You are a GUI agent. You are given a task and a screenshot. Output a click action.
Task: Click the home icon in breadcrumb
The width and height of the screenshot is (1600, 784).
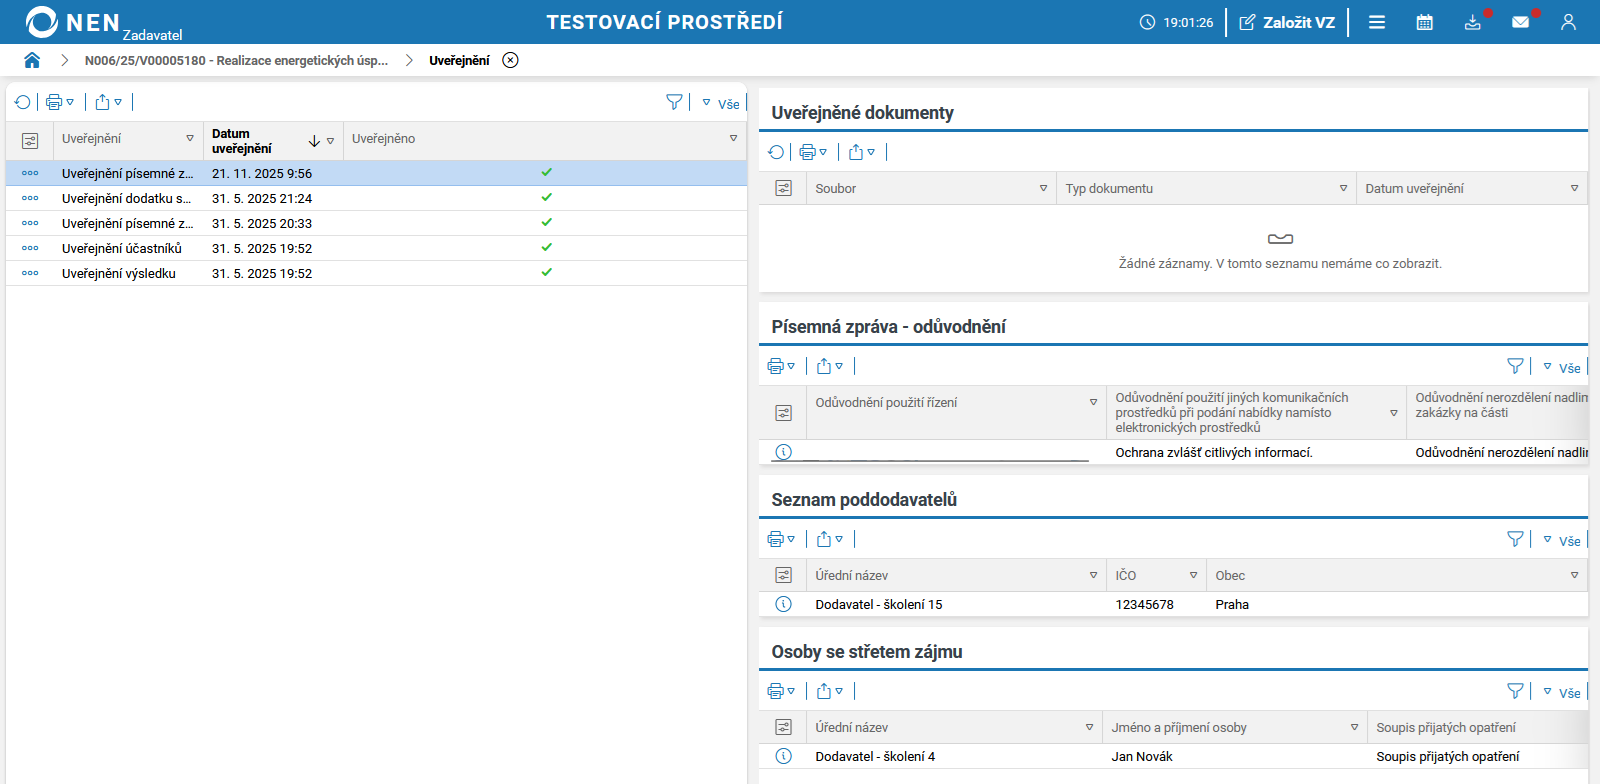point(32,60)
